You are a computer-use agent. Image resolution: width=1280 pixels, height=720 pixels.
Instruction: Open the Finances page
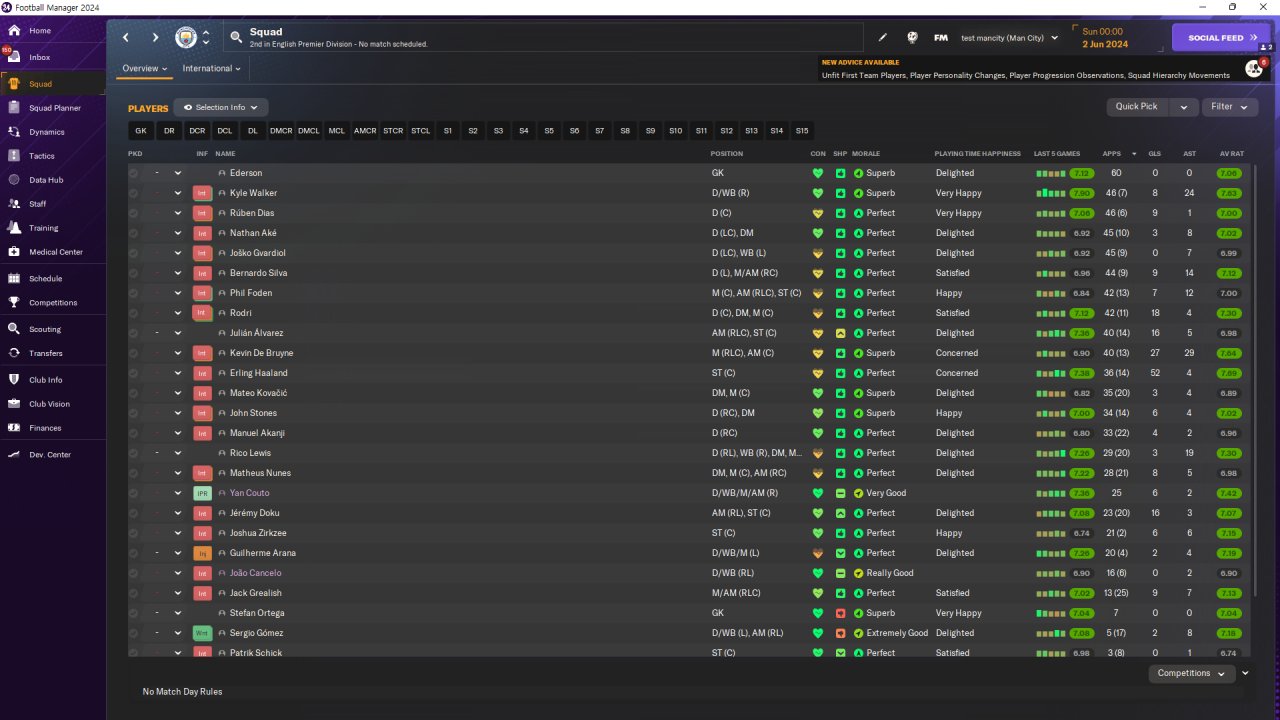[x=45, y=428]
